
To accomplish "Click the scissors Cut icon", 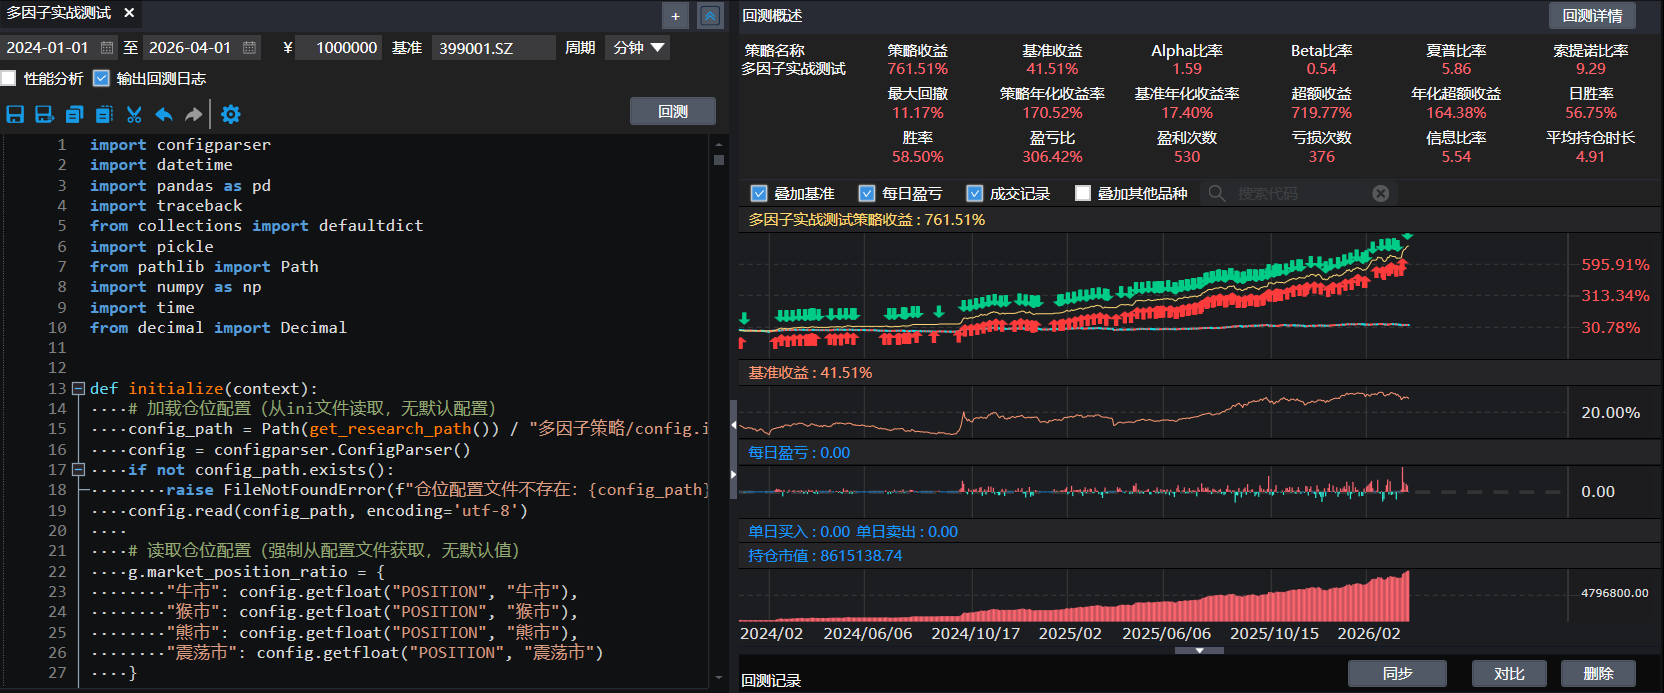I will click(134, 114).
